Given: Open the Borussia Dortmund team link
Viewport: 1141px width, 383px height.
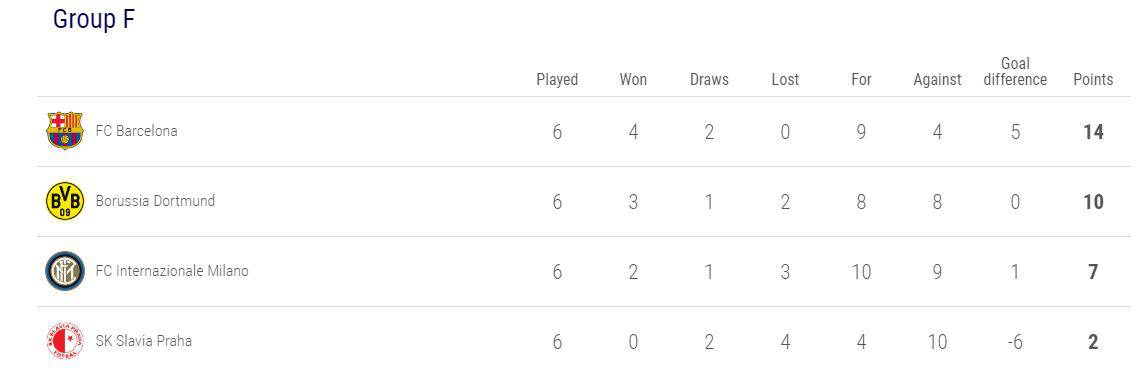Looking at the screenshot, I should click(x=155, y=201).
